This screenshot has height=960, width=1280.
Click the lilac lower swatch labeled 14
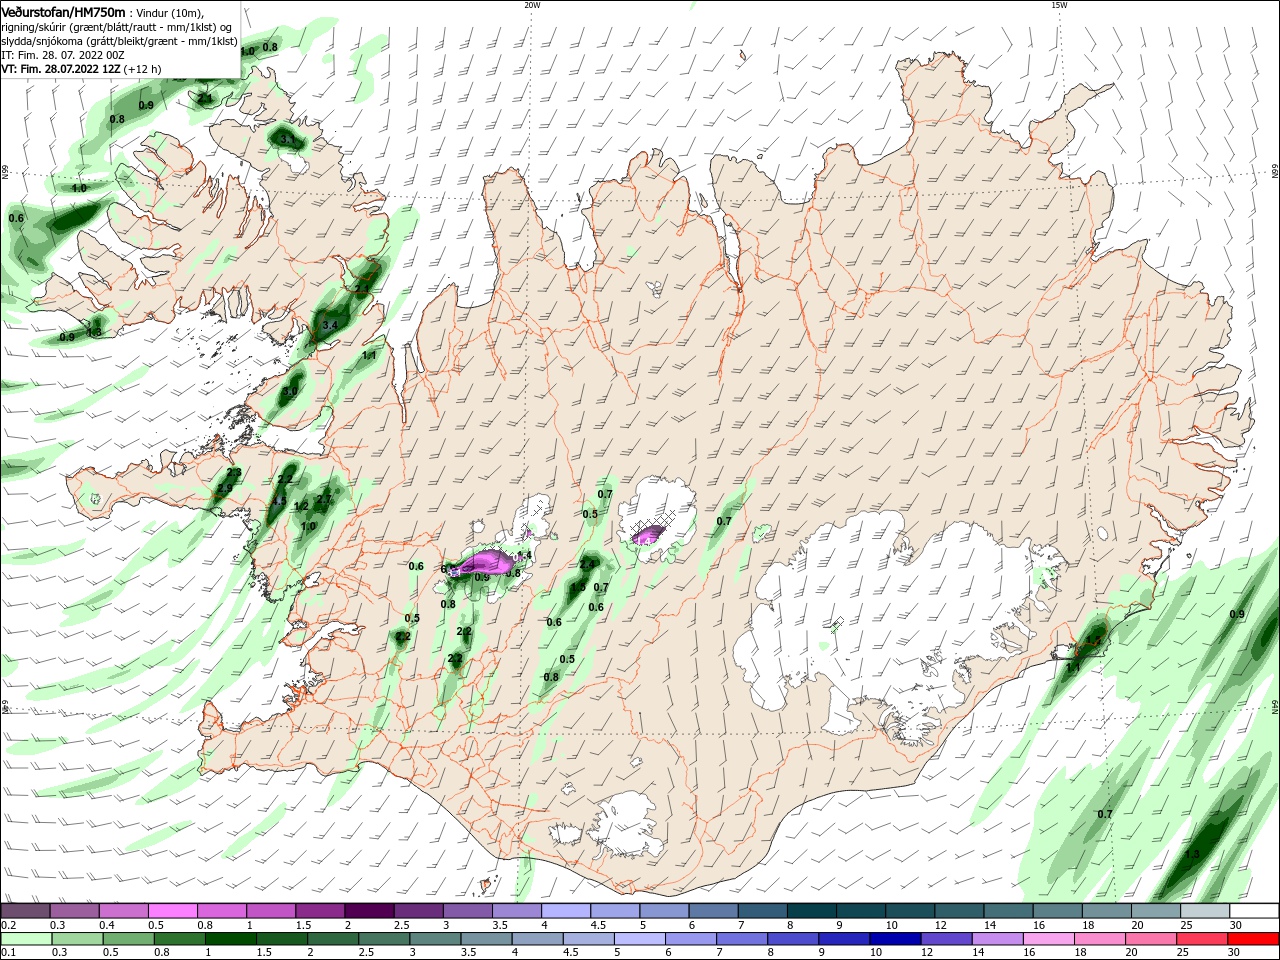(x=997, y=939)
